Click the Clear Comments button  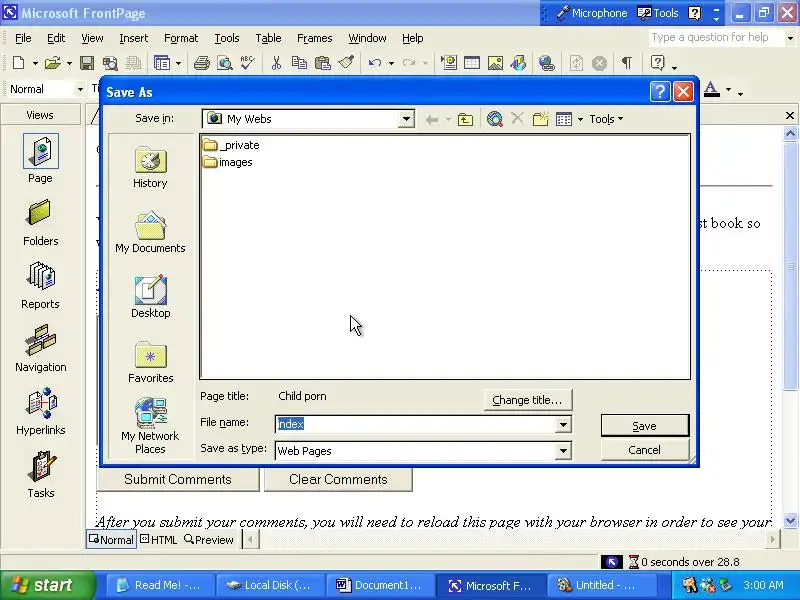coord(338,480)
